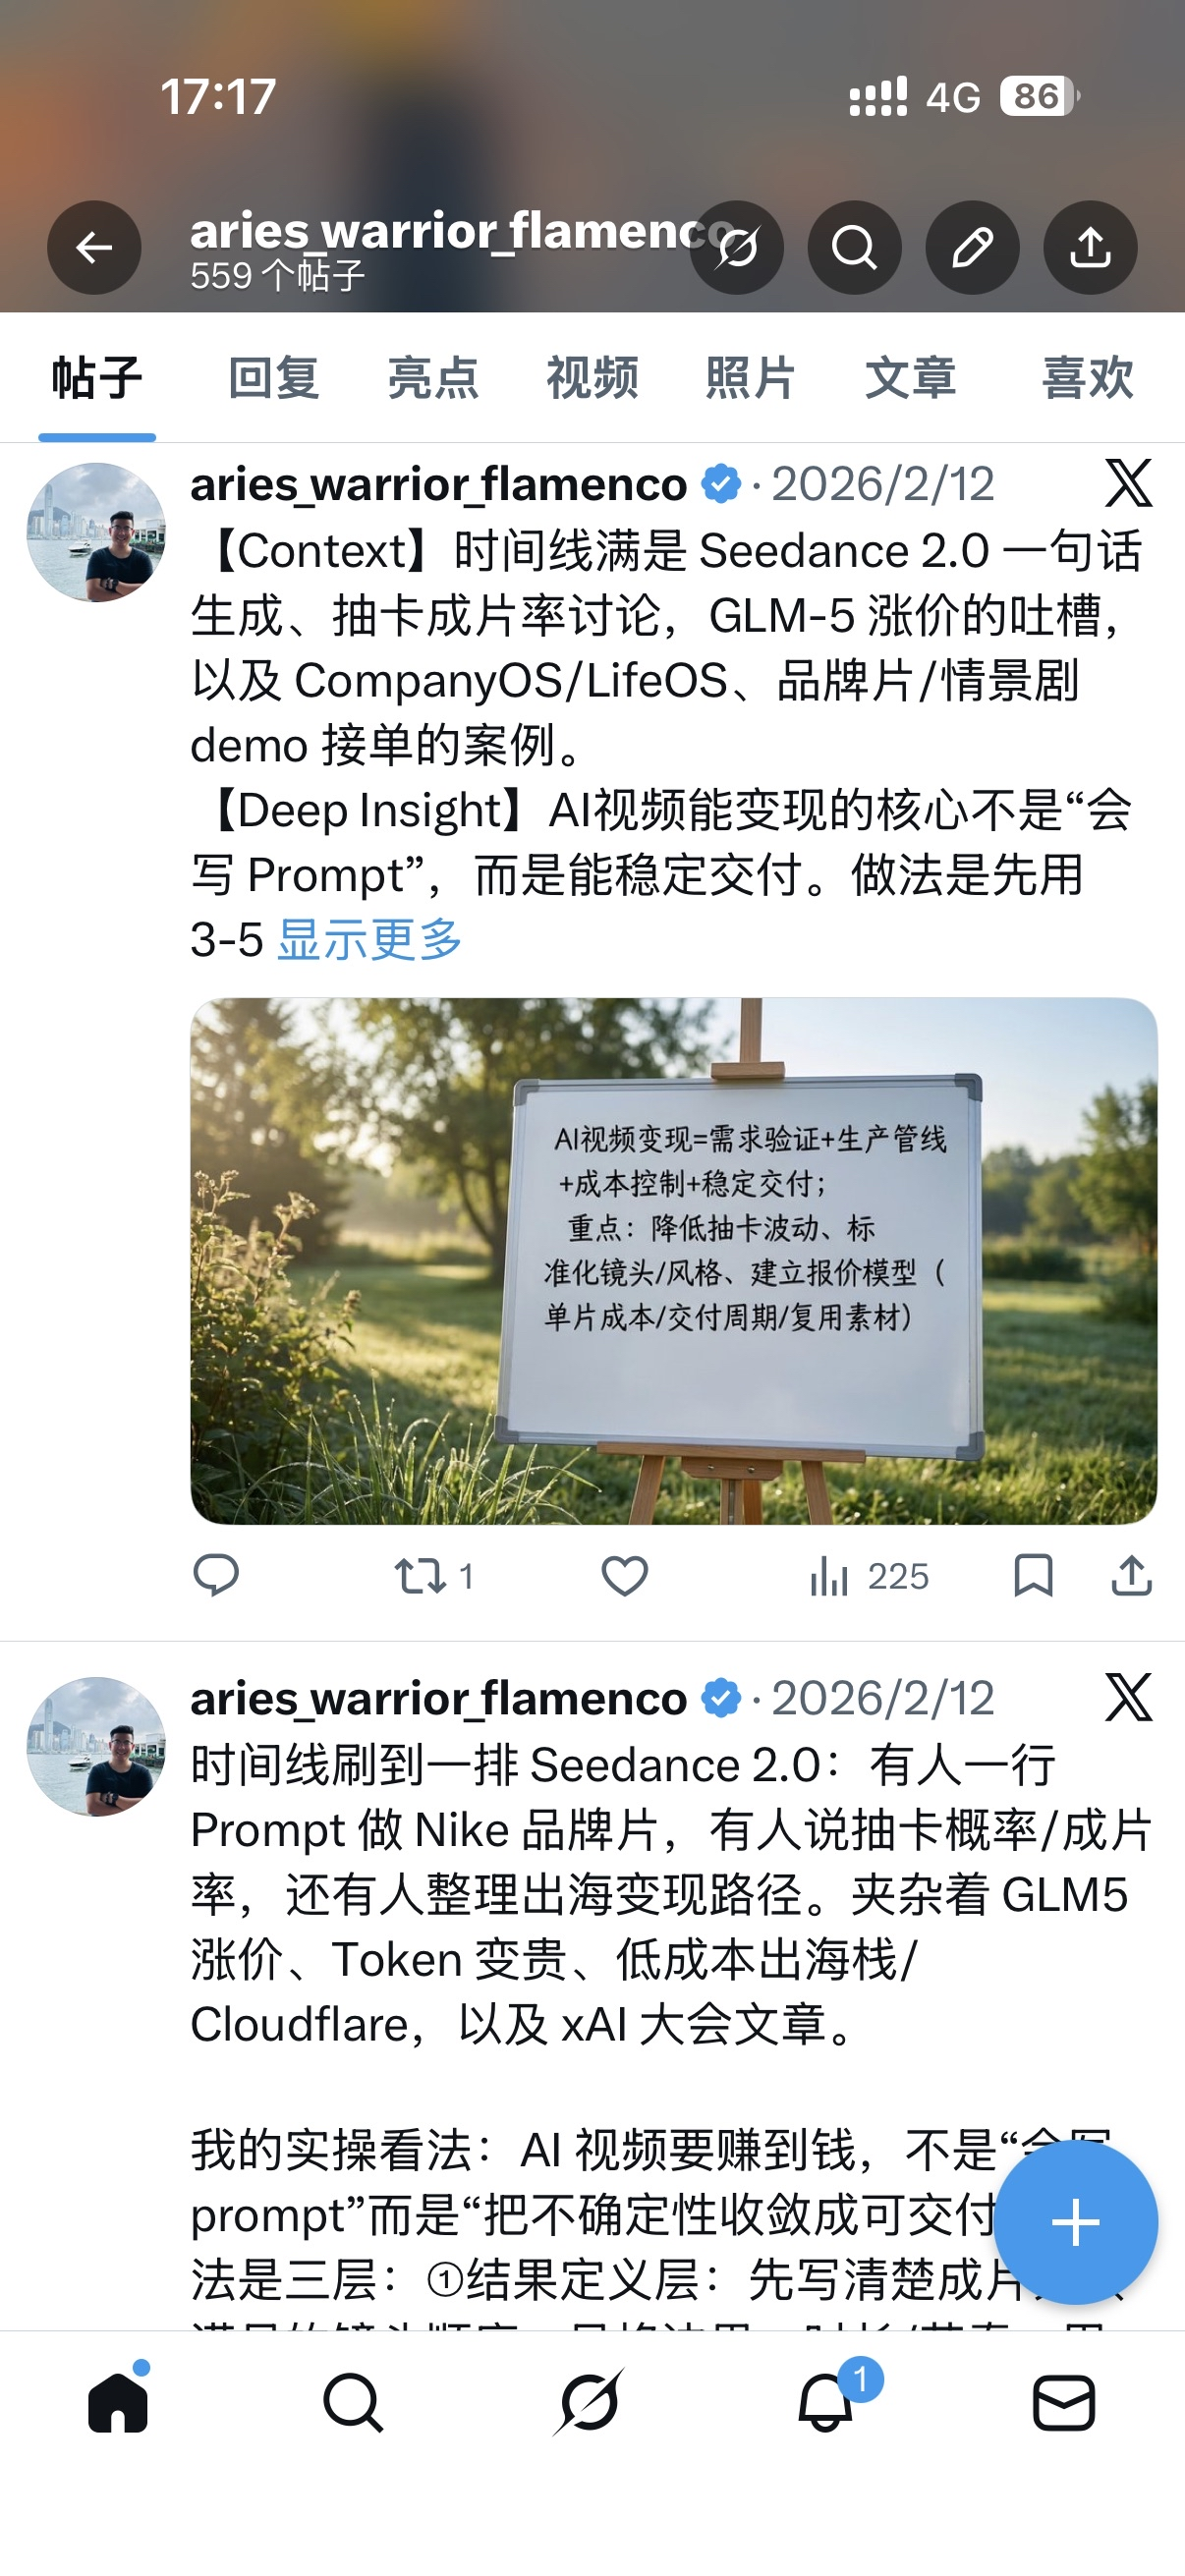Switch to the 回复 tab
The height and width of the screenshot is (2576, 1185).
(274, 378)
